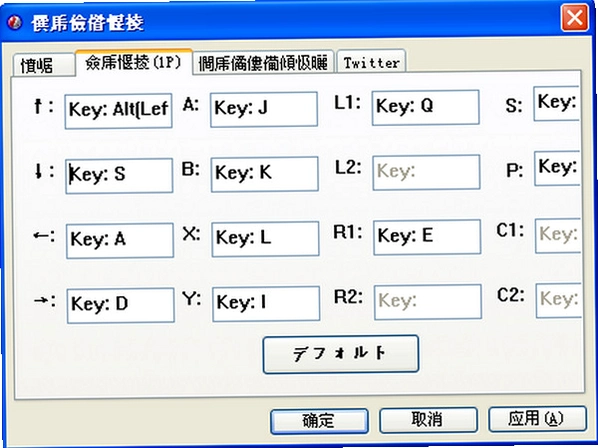The height and width of the screenshot is (448, 598).
Task: Switch to the Twitter tab
Action: [371, 62]
